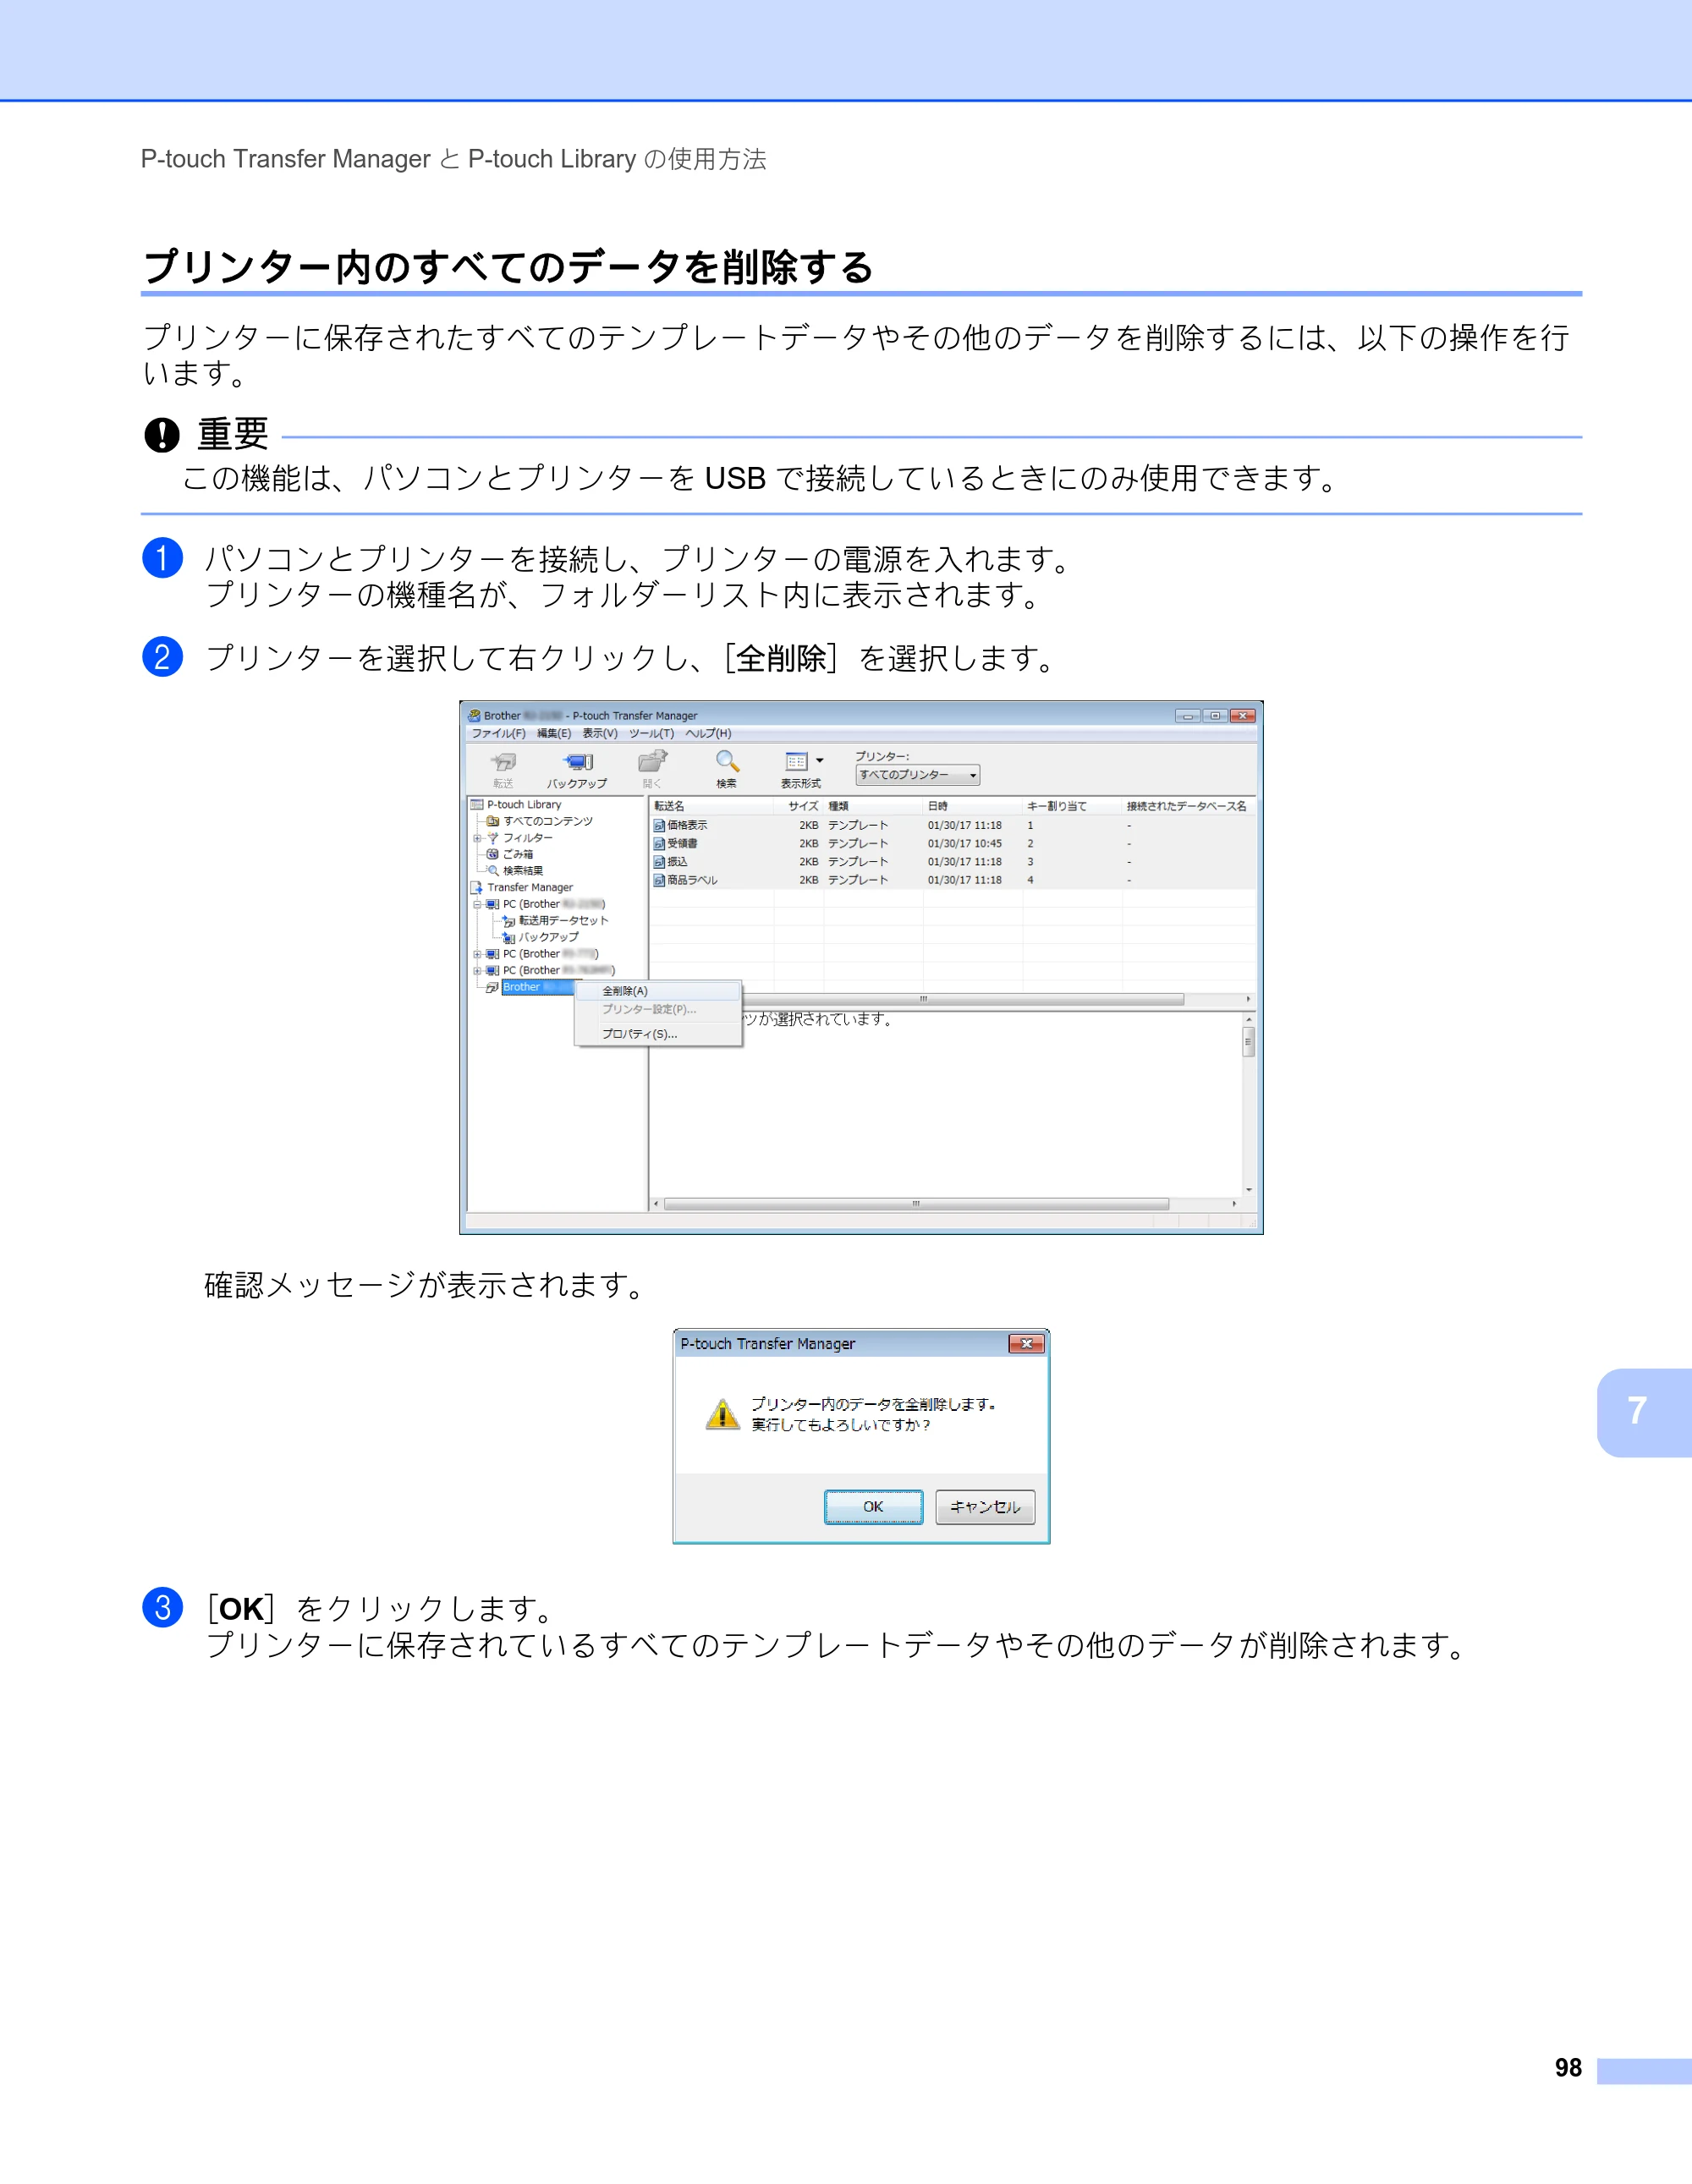Close the P-touch Transfer Manager confirmation dialog
The height and width of the screenshot is (2184, 1692).
point(1027,1344)
